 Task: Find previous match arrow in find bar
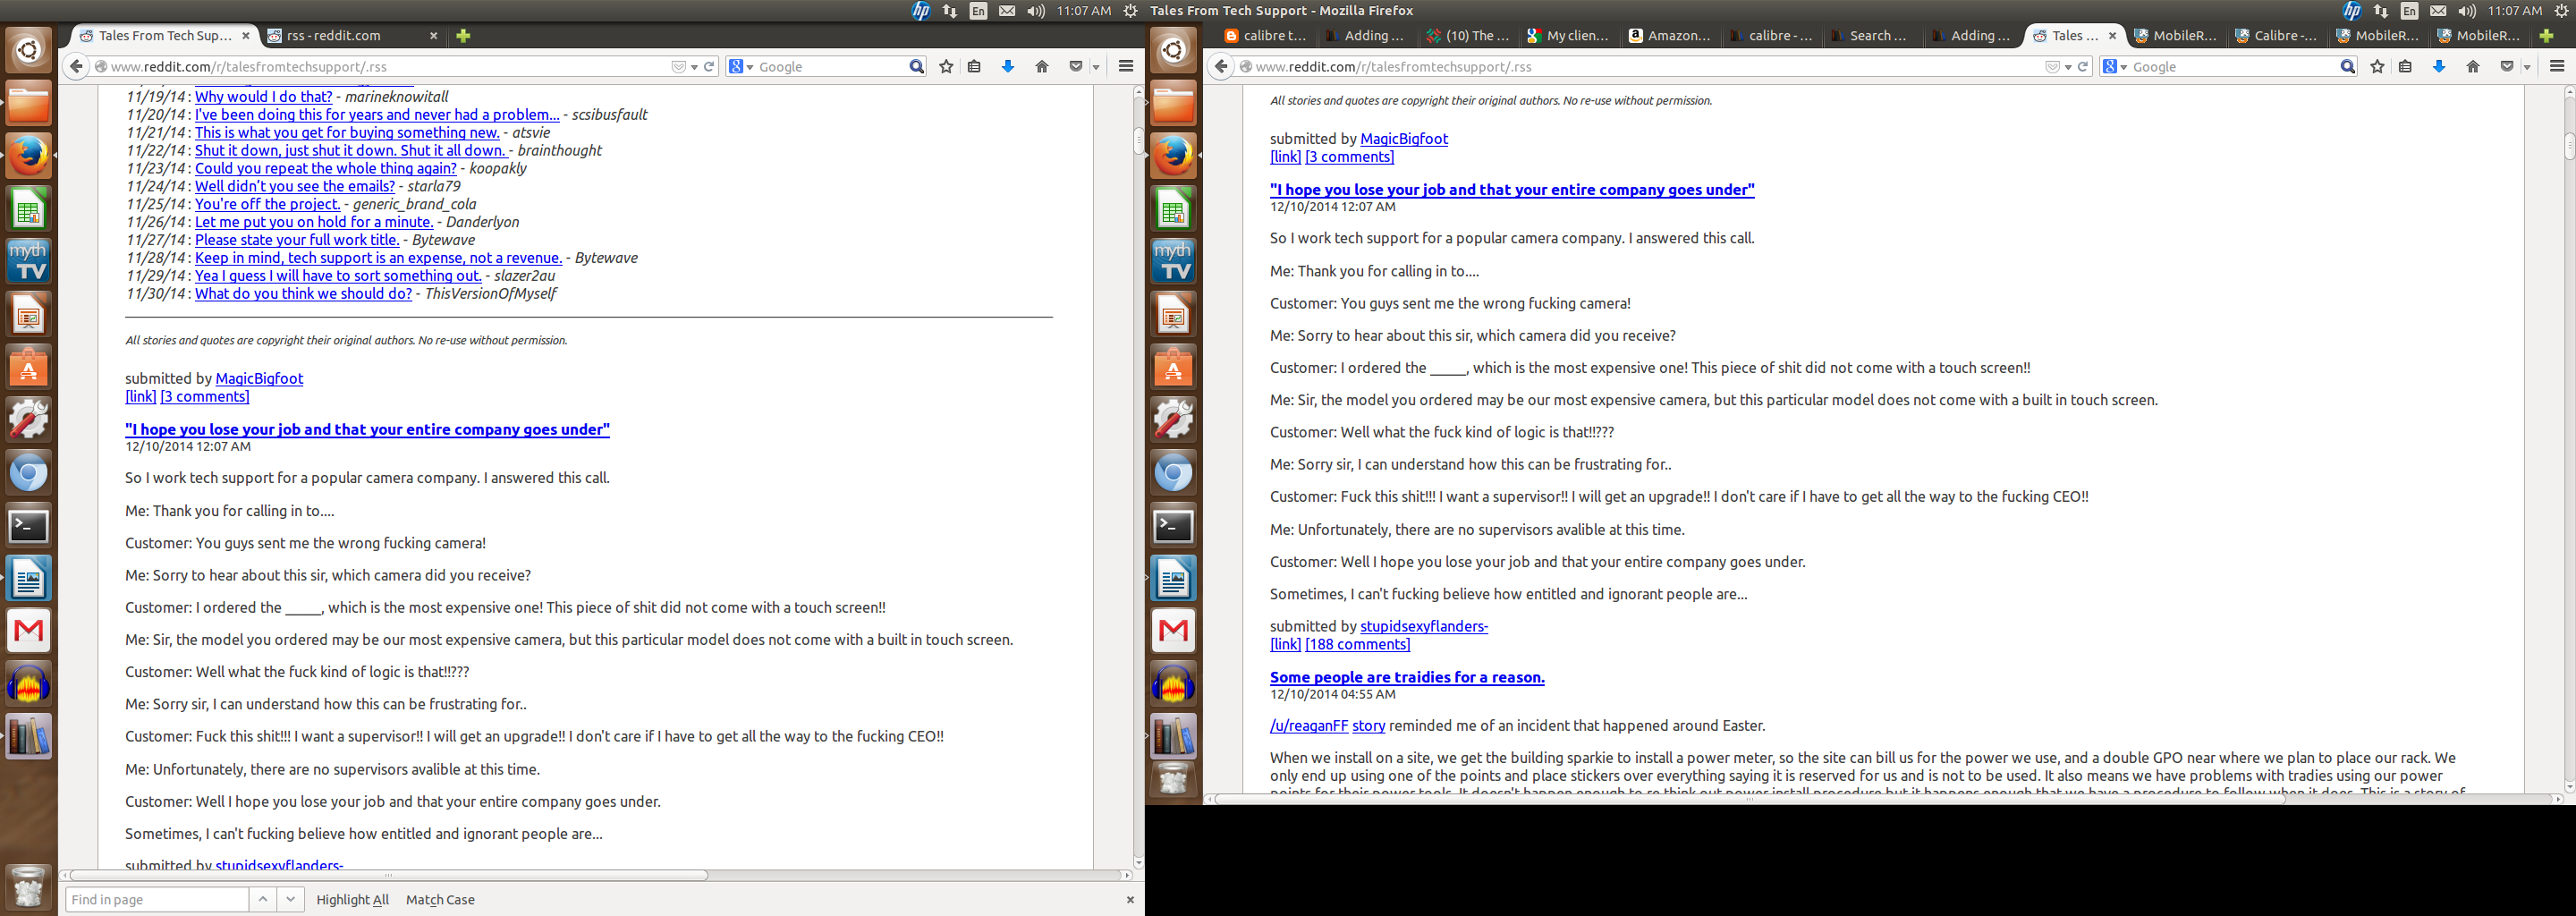tap(262, 899)
